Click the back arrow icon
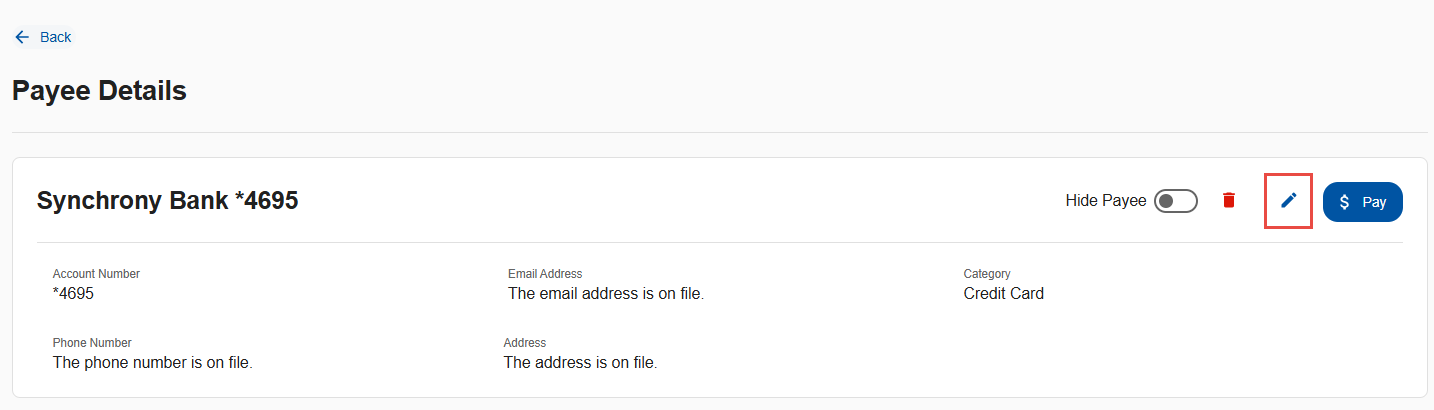Screen dimensions: 1434x410 pos(22,37)
